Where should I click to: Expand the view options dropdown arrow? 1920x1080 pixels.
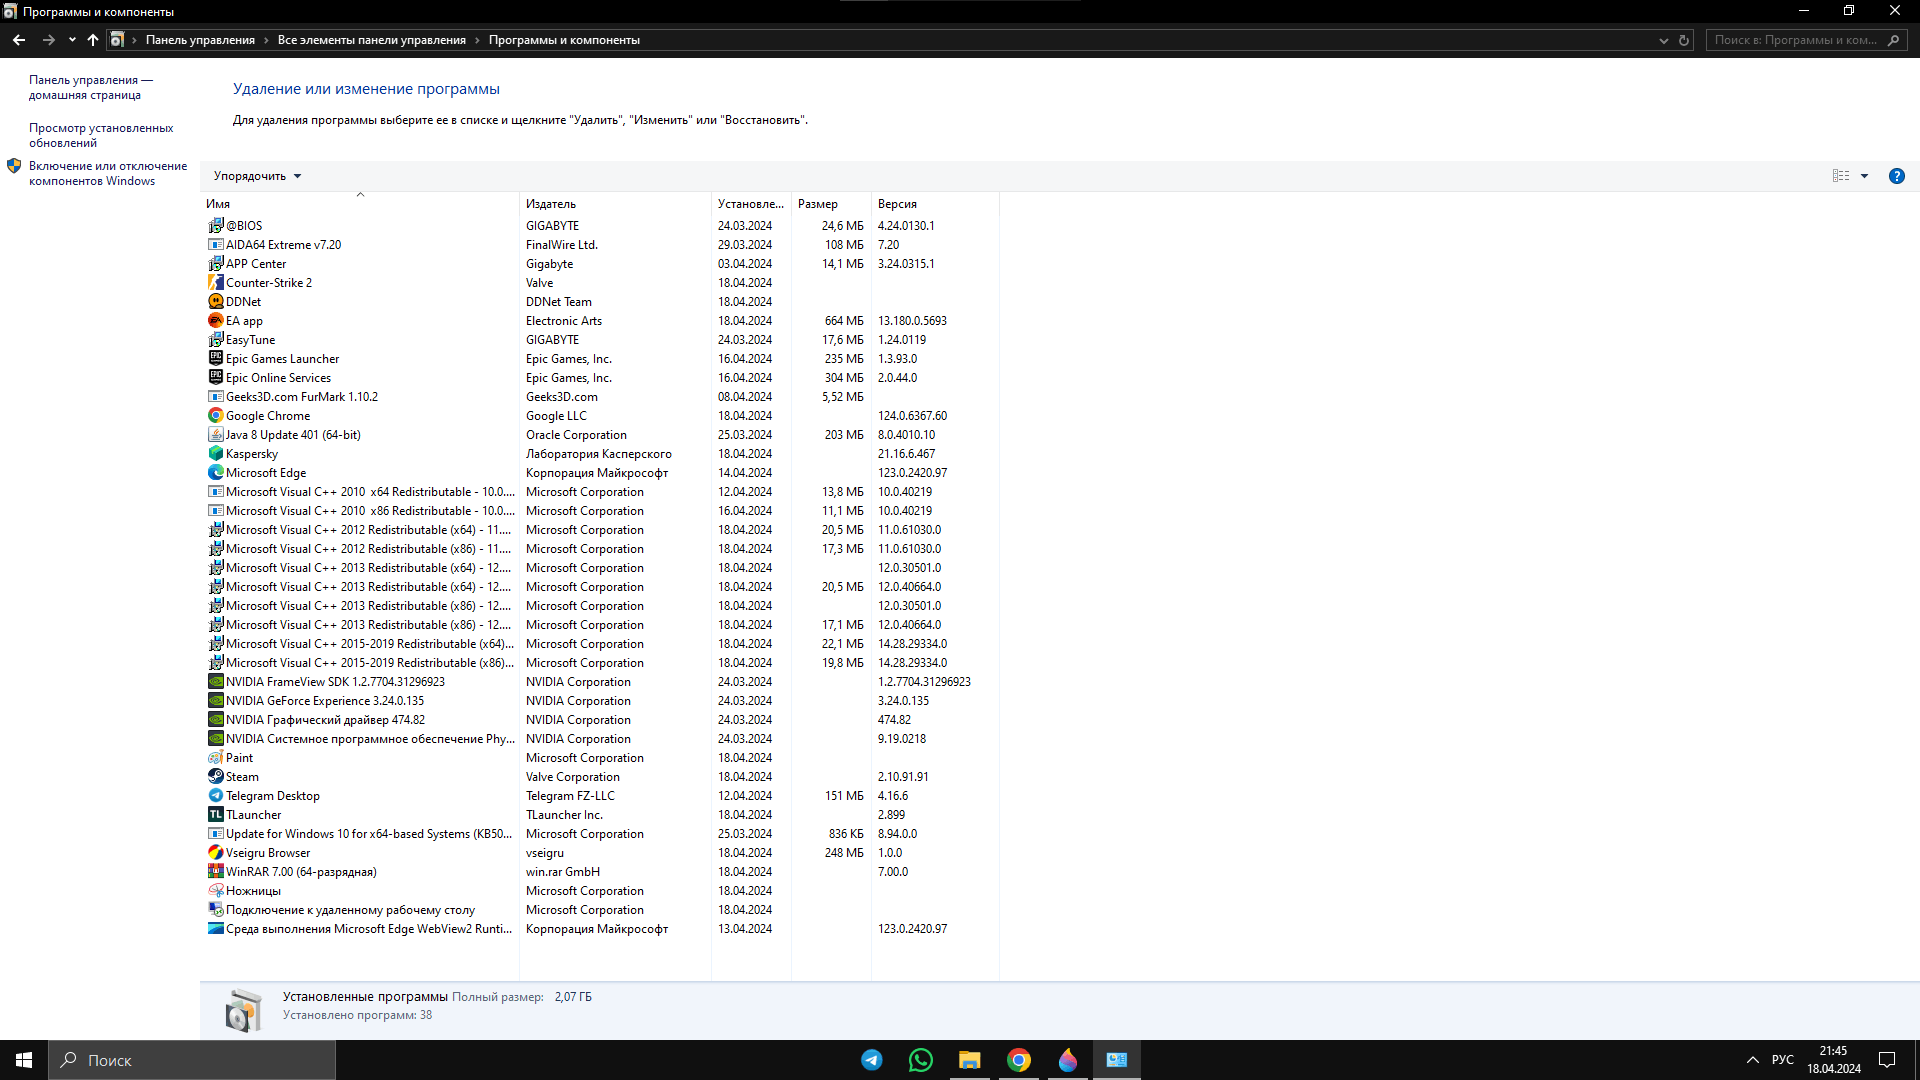[1864, 176]
